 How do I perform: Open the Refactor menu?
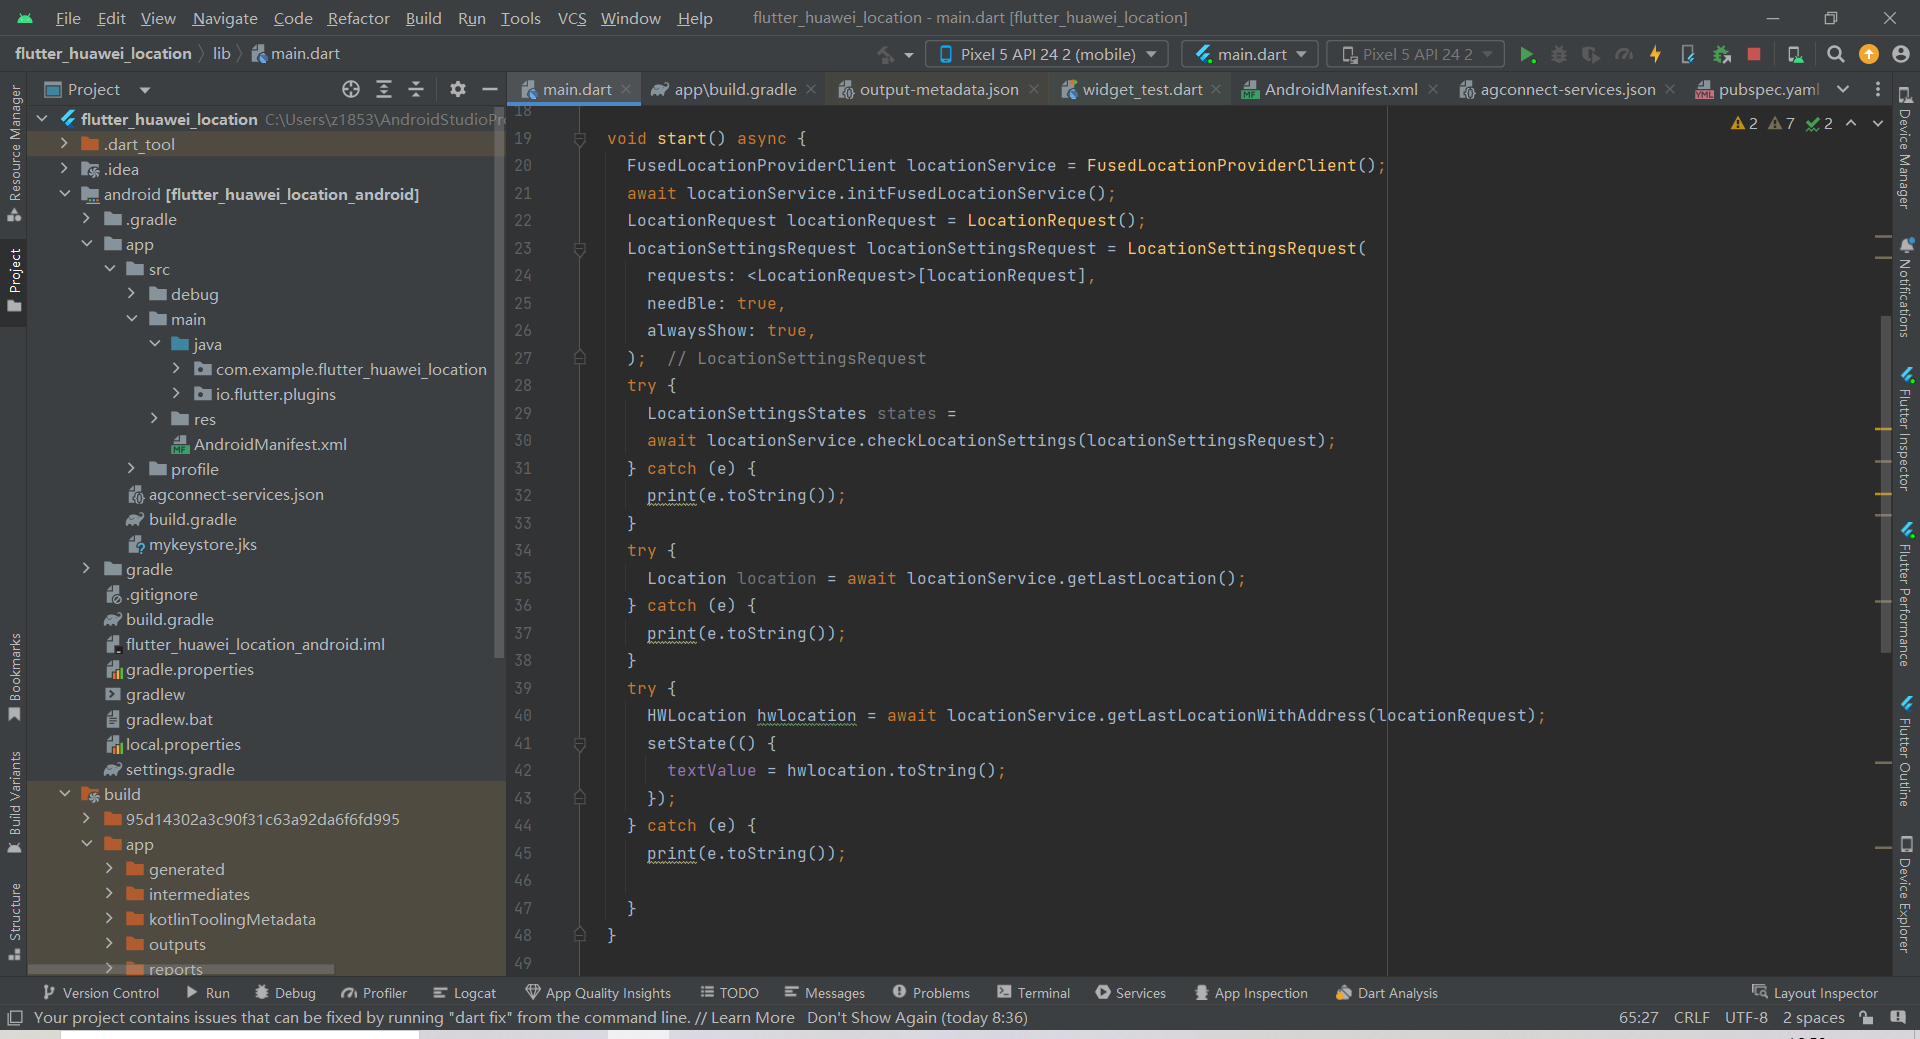click(358, 18)
